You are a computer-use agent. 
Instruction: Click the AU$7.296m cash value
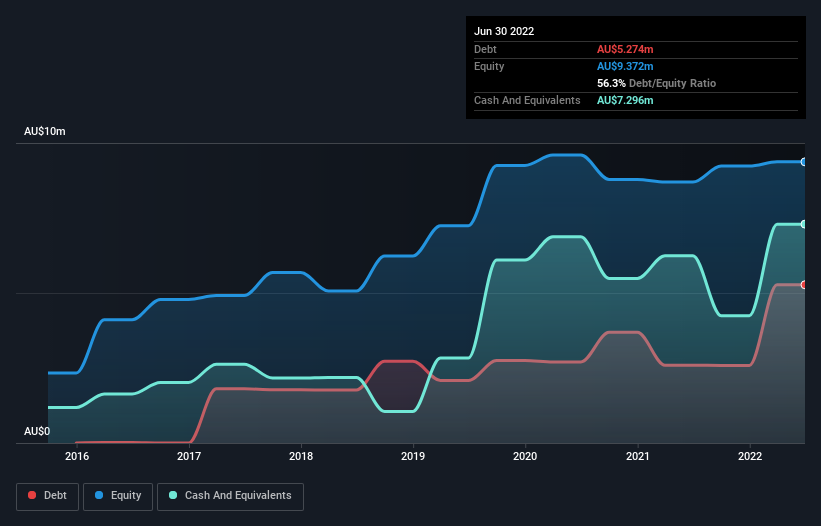pyautogui.click(x=625, y=100)
